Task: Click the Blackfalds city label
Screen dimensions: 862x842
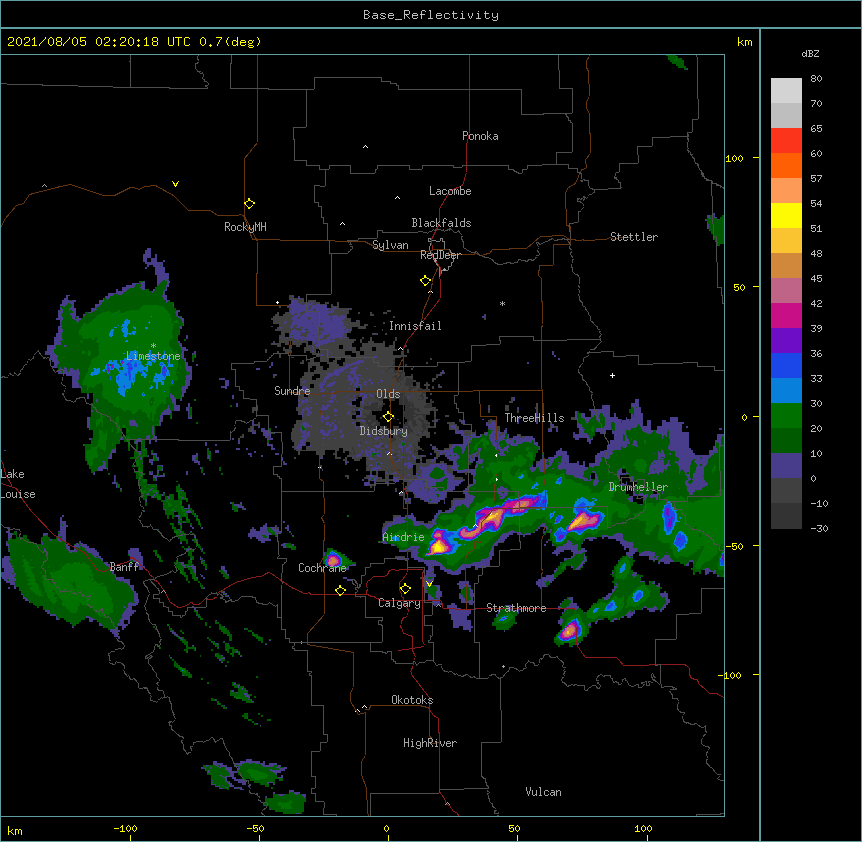Action: tap(441, 223)
